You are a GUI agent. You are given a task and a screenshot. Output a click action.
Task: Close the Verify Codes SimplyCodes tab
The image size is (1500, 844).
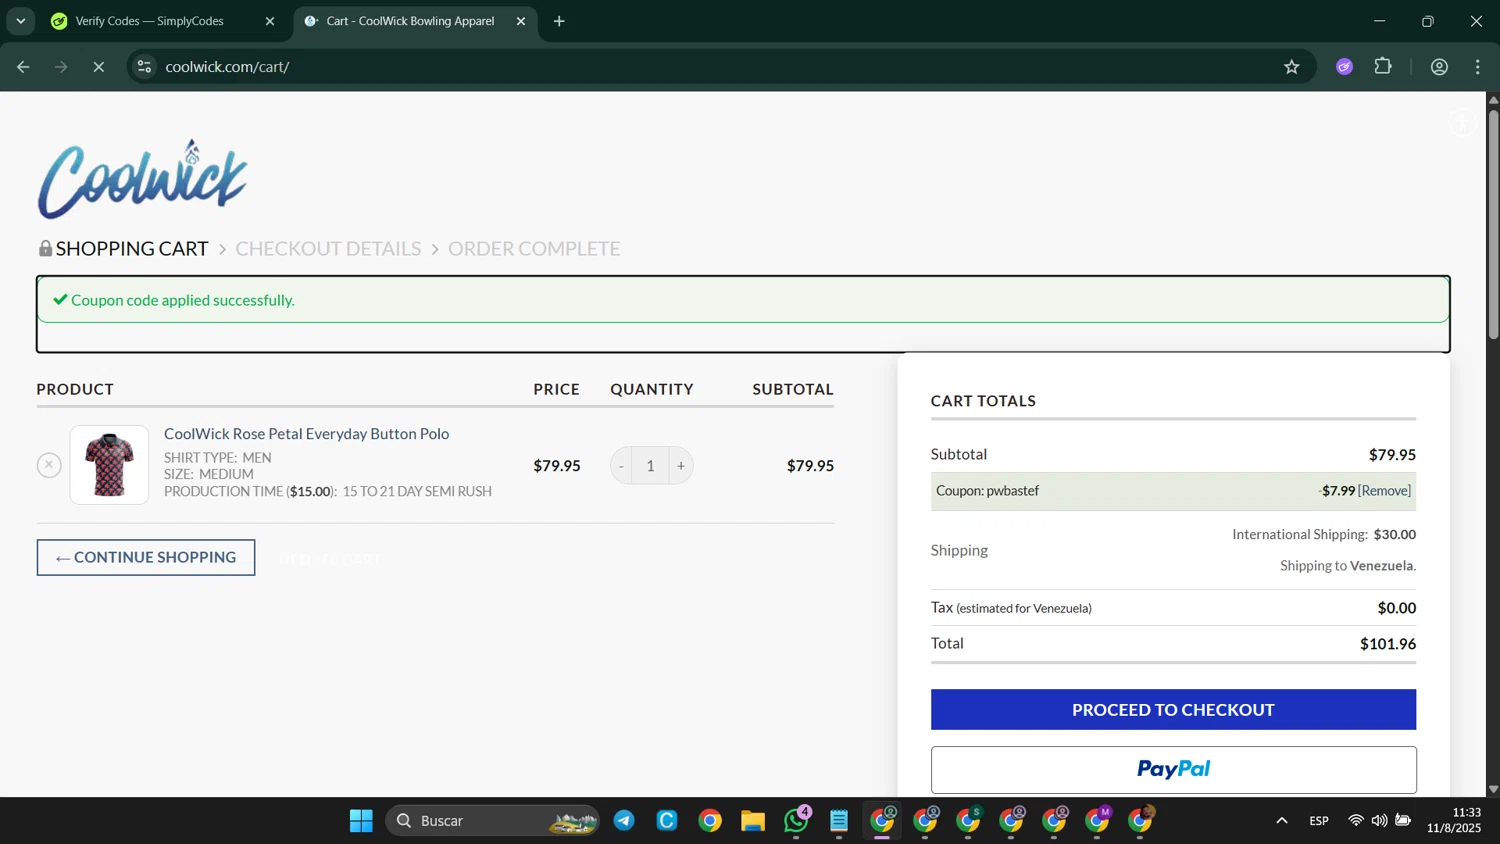(270, 21)
